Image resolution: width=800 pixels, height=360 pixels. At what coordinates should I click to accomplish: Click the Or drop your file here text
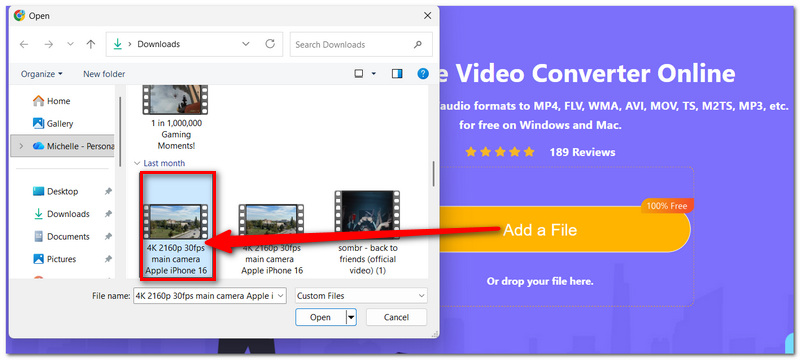tap(540, 281)
